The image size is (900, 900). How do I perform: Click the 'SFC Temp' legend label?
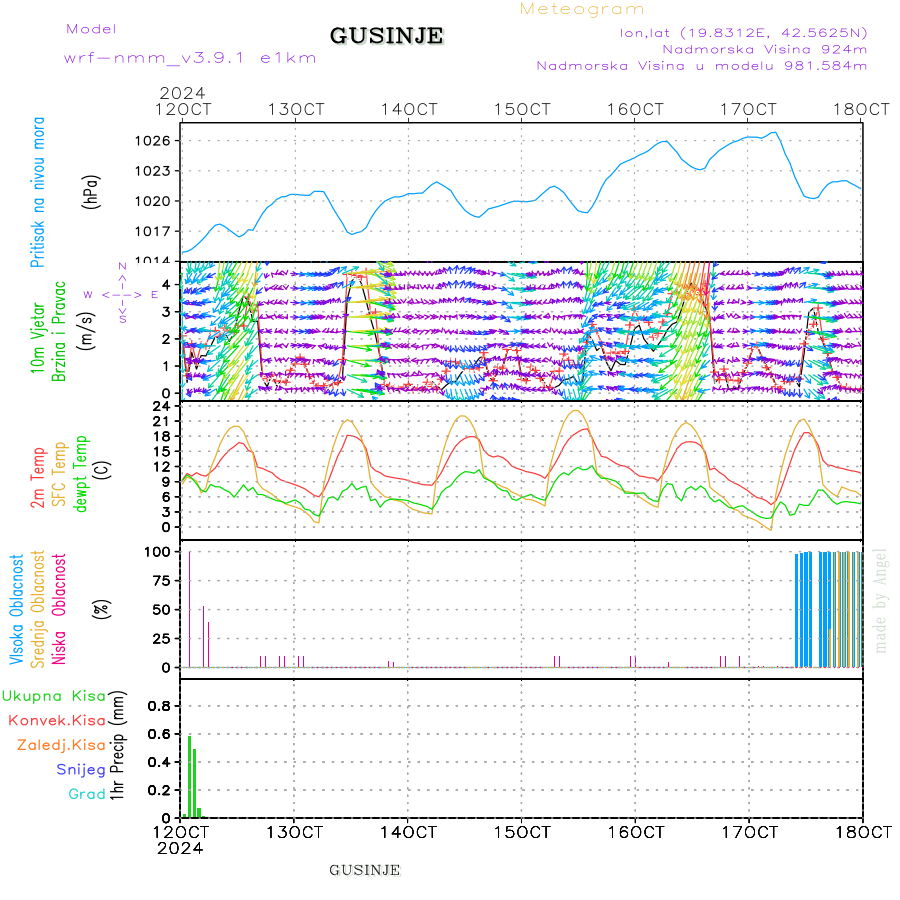point(59,474)
